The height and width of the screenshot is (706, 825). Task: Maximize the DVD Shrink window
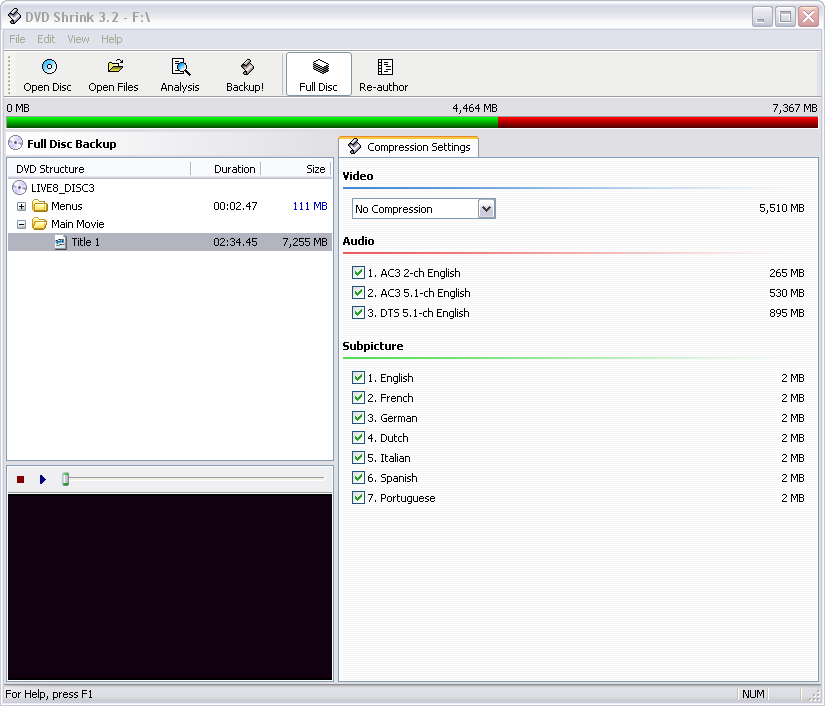(x=786, y=17)
